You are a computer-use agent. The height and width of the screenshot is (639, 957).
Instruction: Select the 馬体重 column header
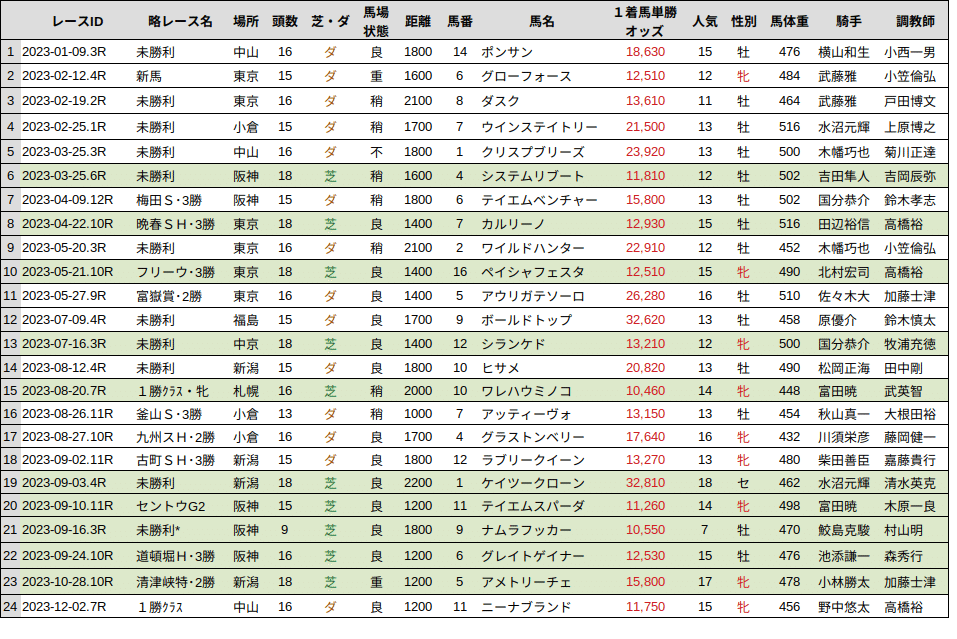pos(789,21)
